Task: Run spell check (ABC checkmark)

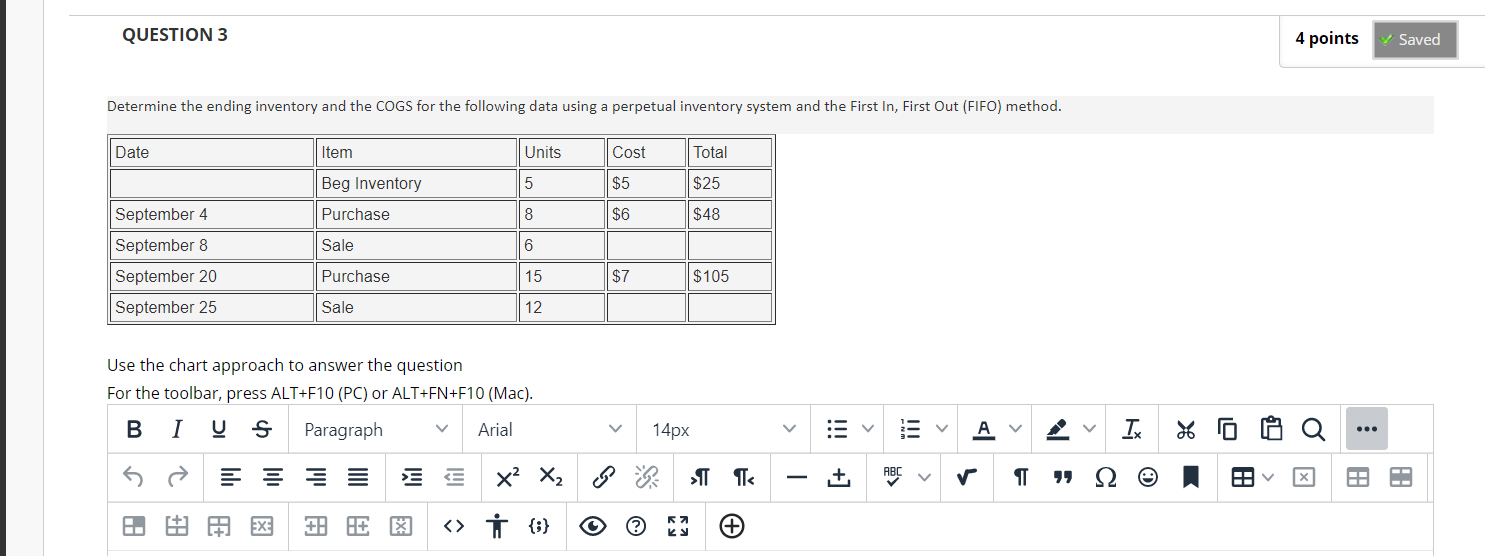Action: (893, 478)
